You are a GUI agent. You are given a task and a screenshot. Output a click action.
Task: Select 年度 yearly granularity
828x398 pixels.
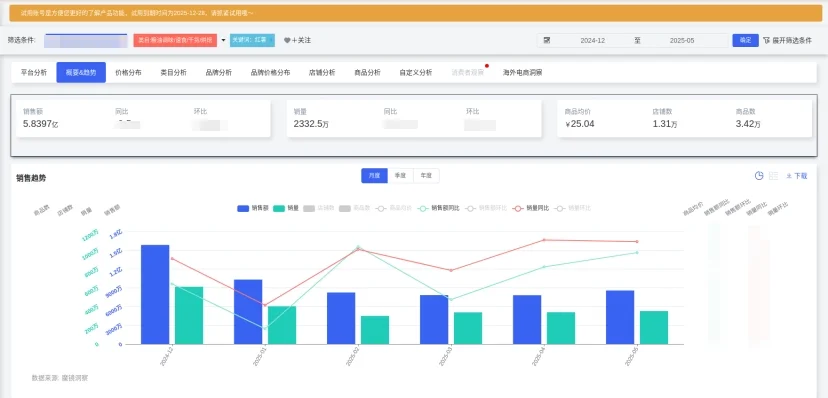click(x=426, y=176)
